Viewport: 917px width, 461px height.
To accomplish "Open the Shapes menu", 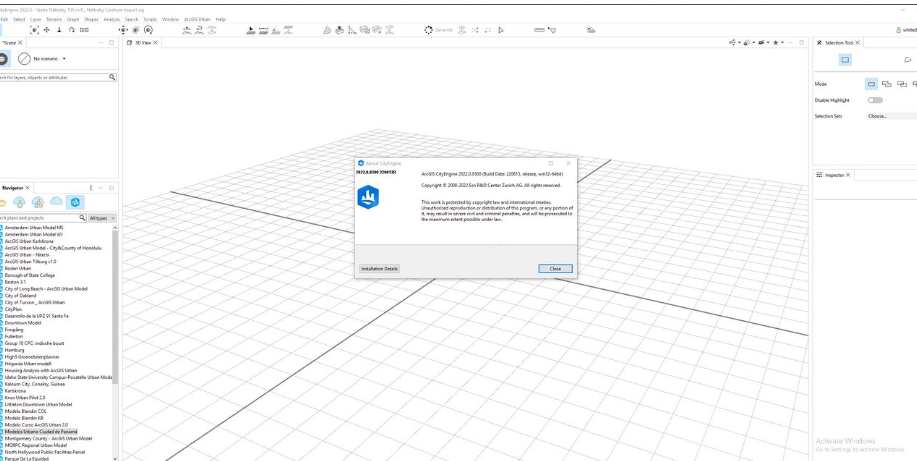I will click(x=91, y=19).
